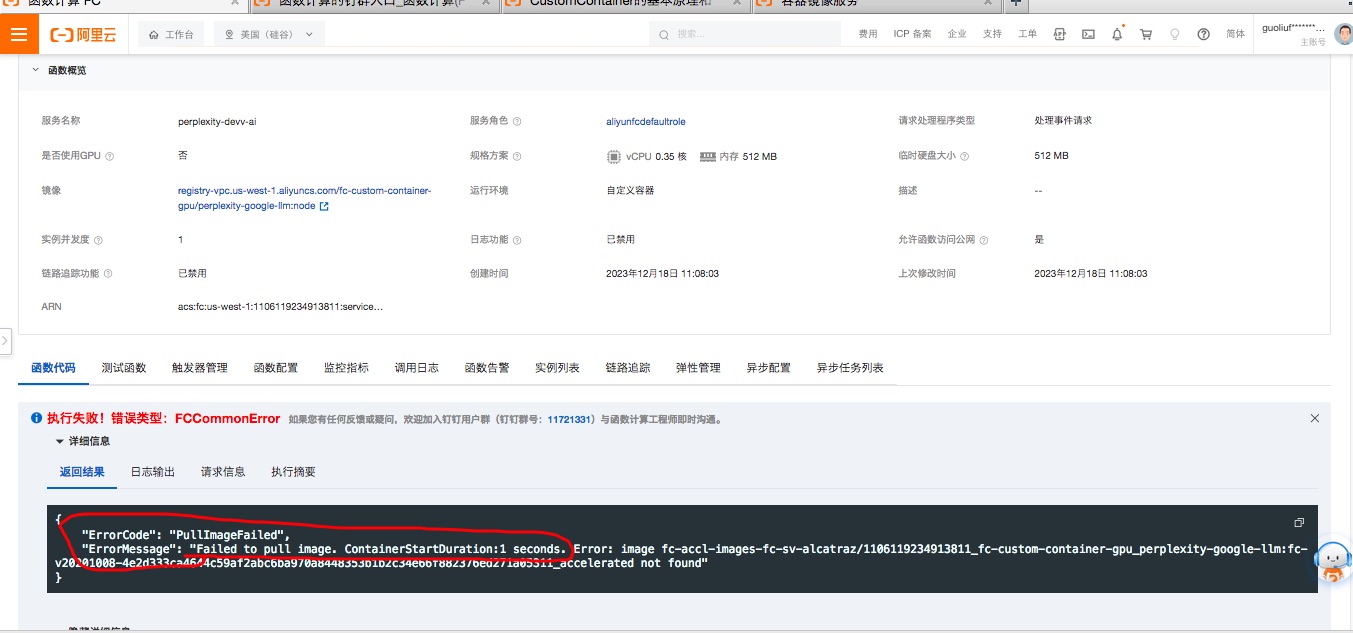
Task: Switch to the 监控指标 tab
Action: (346, 368)
